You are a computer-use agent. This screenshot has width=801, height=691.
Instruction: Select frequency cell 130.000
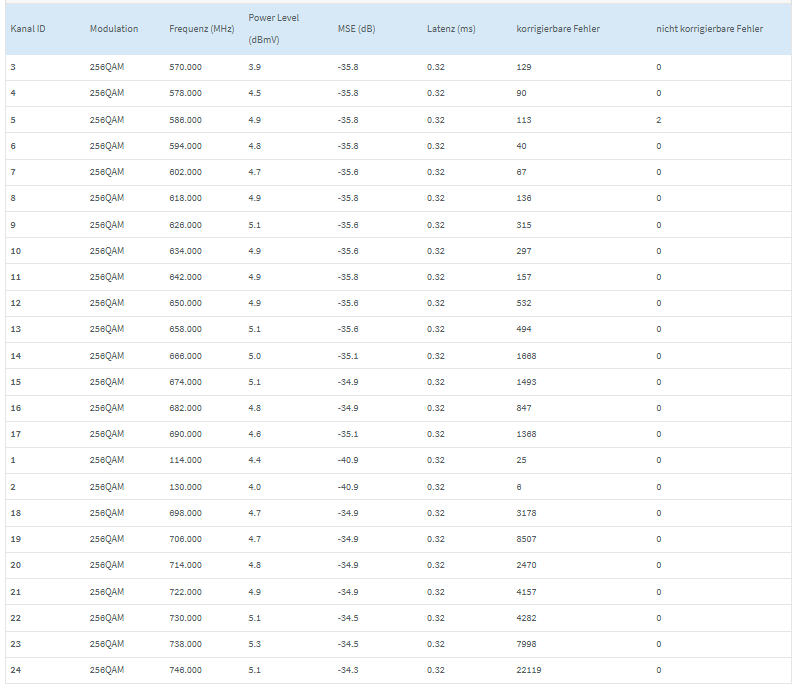click(185, 487)
